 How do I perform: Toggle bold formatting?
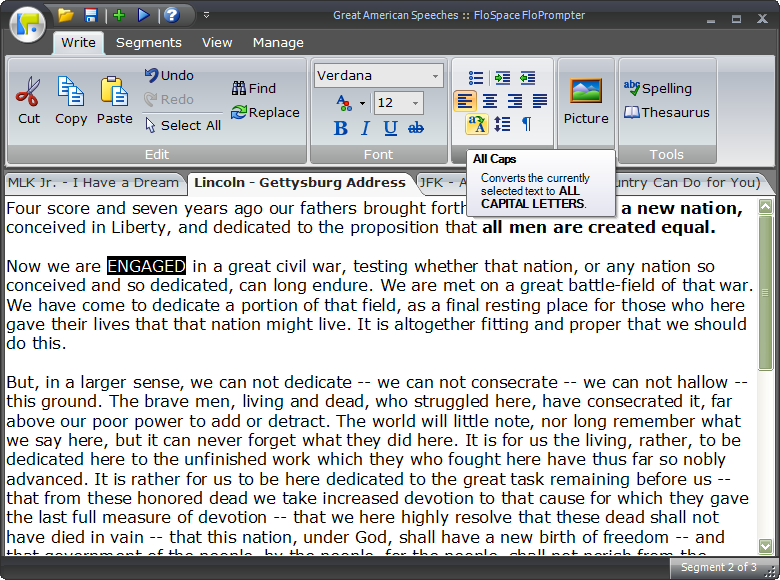pyautogui.click(x=341, y=128)
